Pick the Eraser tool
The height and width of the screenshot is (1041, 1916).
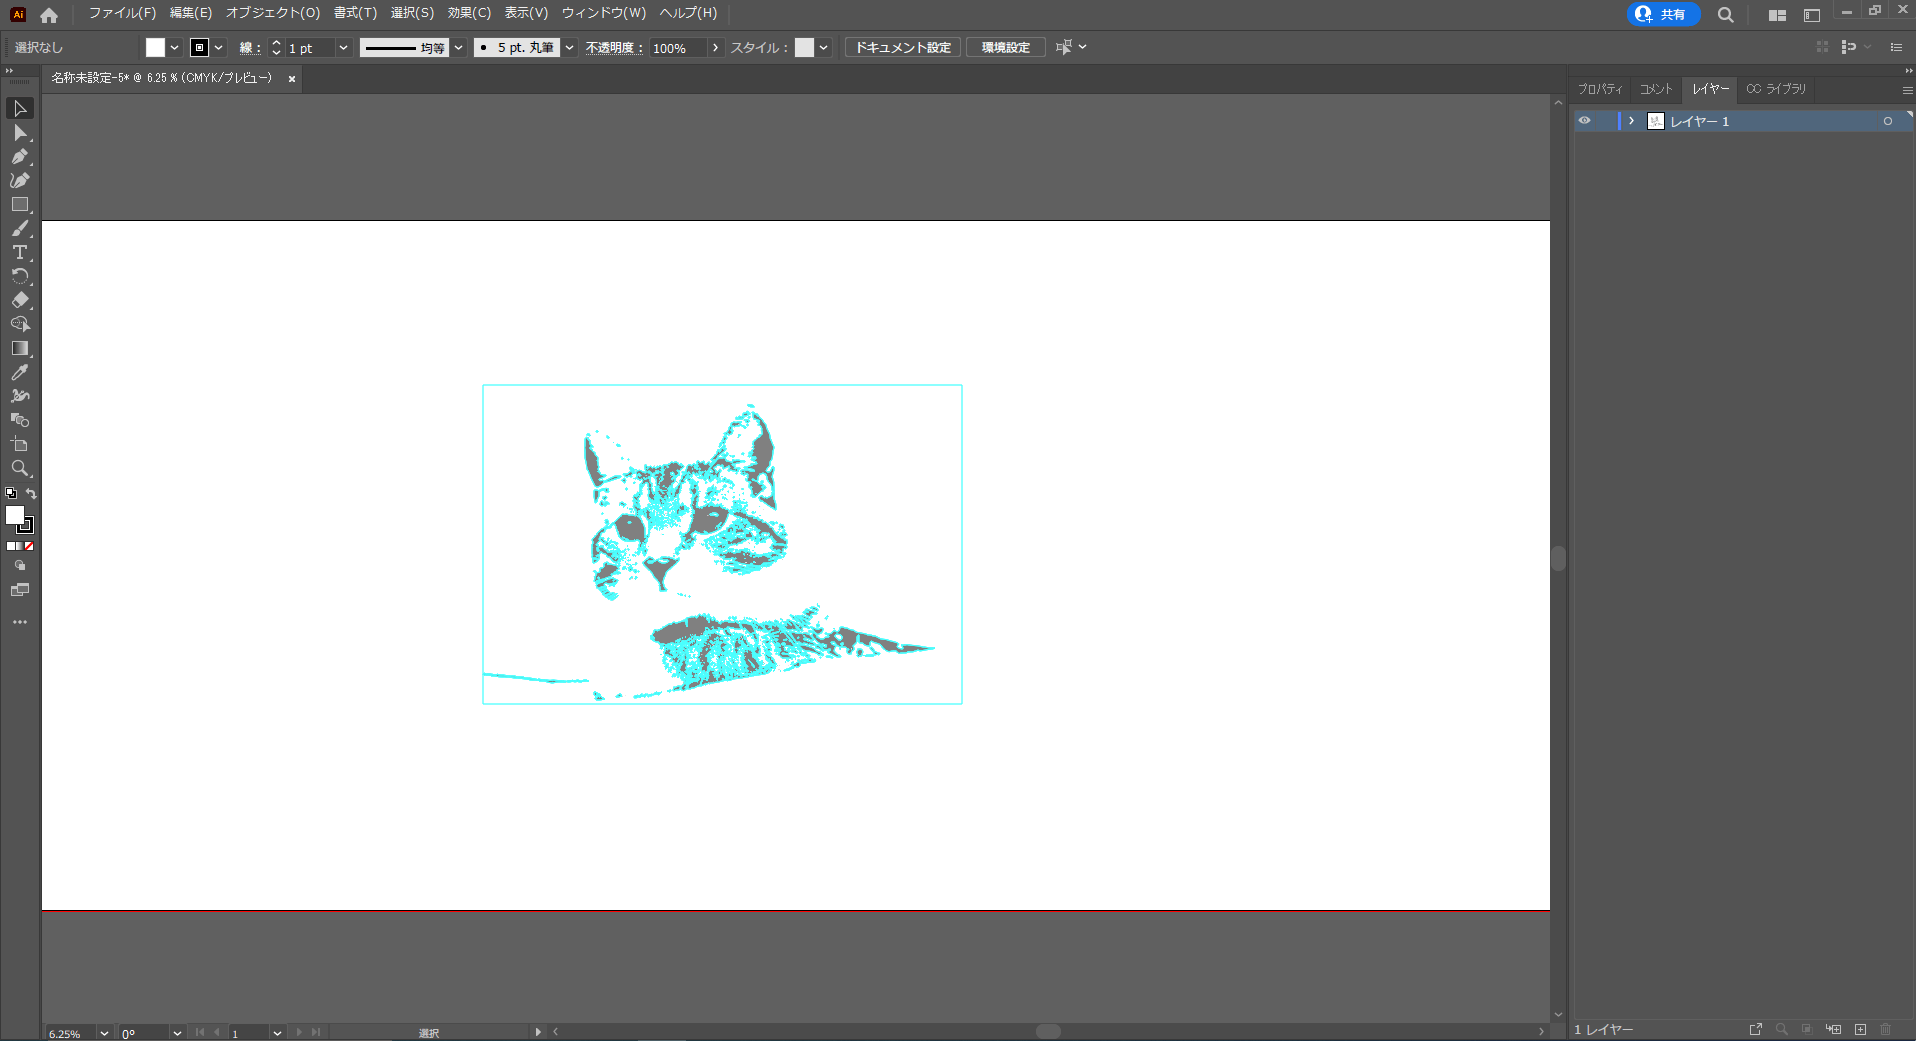[x=20, y=300]
